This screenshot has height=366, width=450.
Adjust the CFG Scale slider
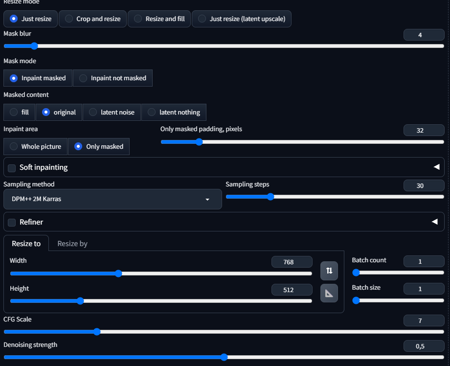[224, 332]
